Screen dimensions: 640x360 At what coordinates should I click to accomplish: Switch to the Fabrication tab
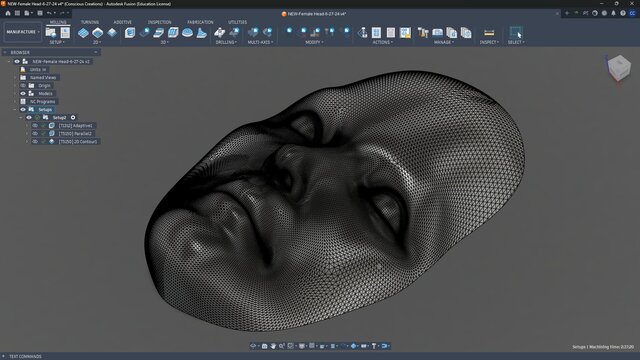[200, 22]
